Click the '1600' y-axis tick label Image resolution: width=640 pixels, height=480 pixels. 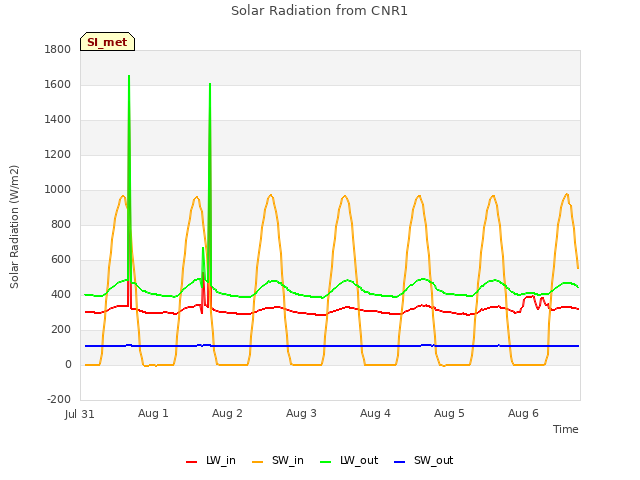click(58, 84)
